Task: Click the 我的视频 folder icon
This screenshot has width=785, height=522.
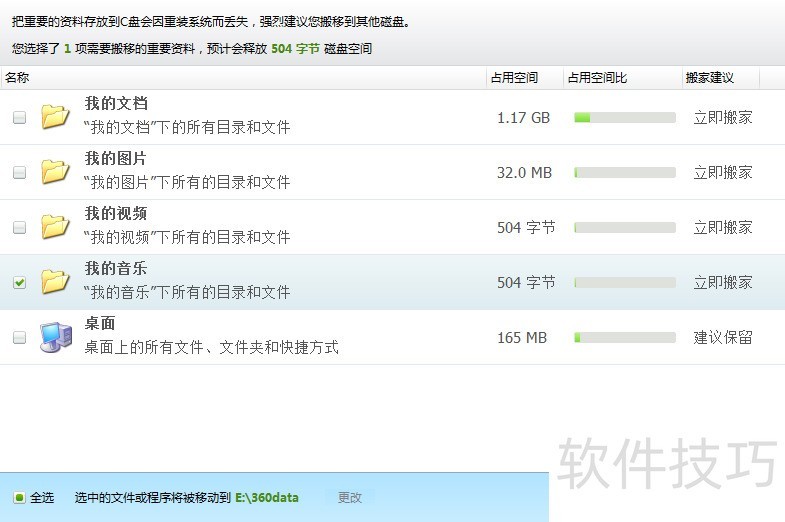Action: tap(55, 226)
